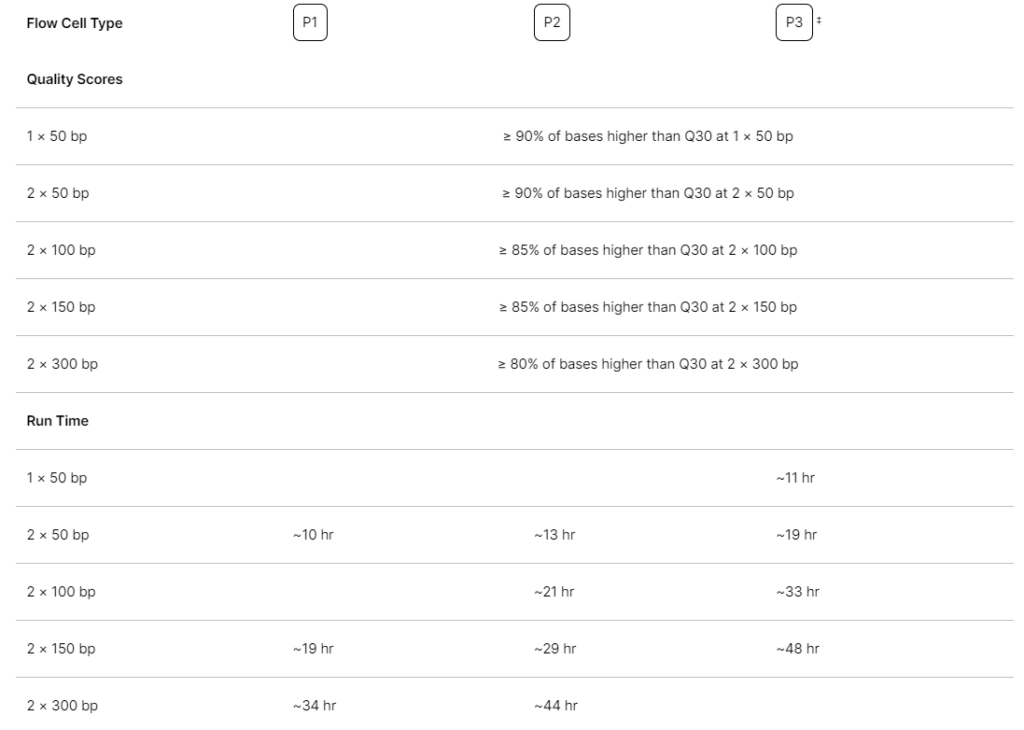Viewport: 1024px width, 730px height.
Task: Select the "Quality Scores" section heading
Action: 74,79
